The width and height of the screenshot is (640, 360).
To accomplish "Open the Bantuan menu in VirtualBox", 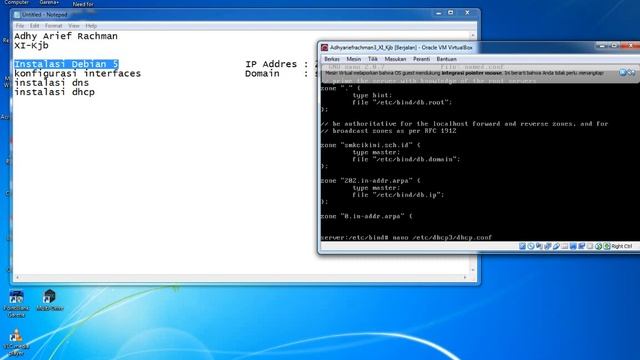I will (x=447, y=59).
